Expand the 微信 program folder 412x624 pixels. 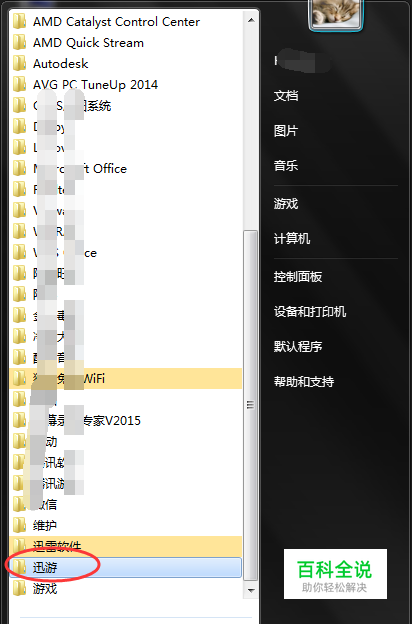tap(125, 505)
